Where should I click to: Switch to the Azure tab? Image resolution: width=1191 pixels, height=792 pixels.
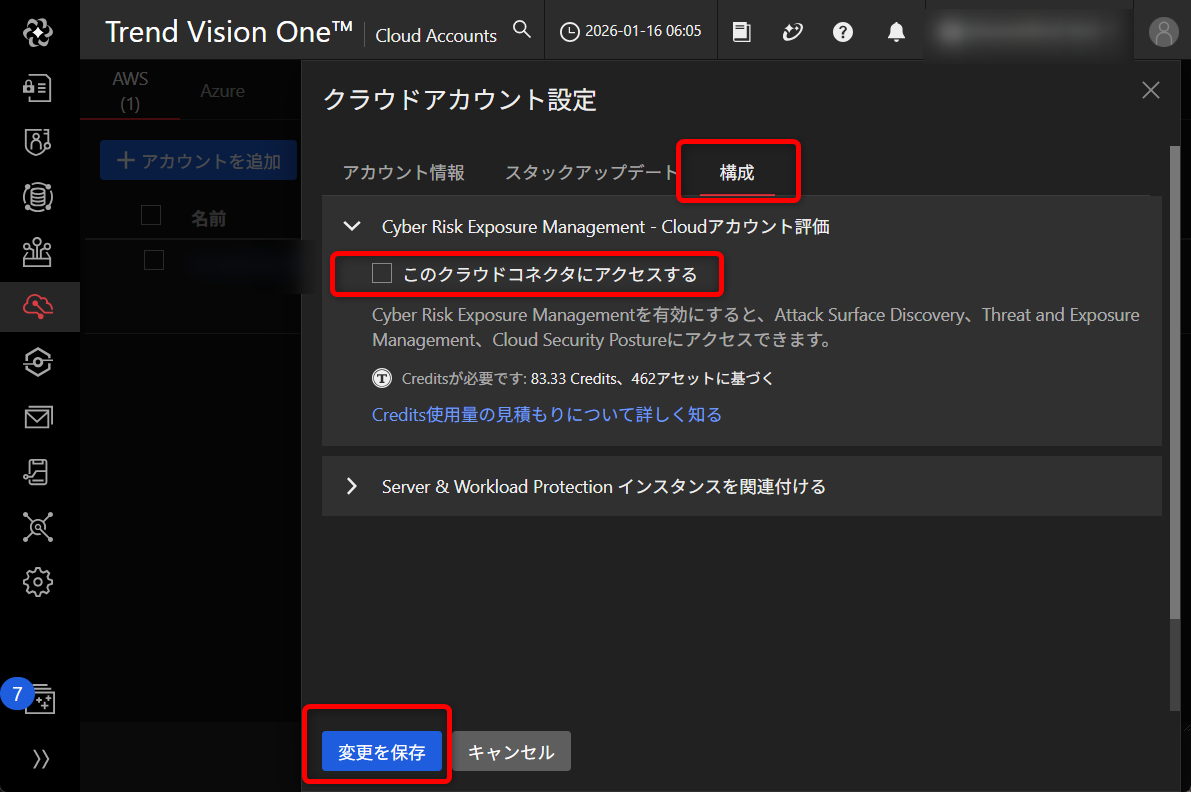click(223, 90)
